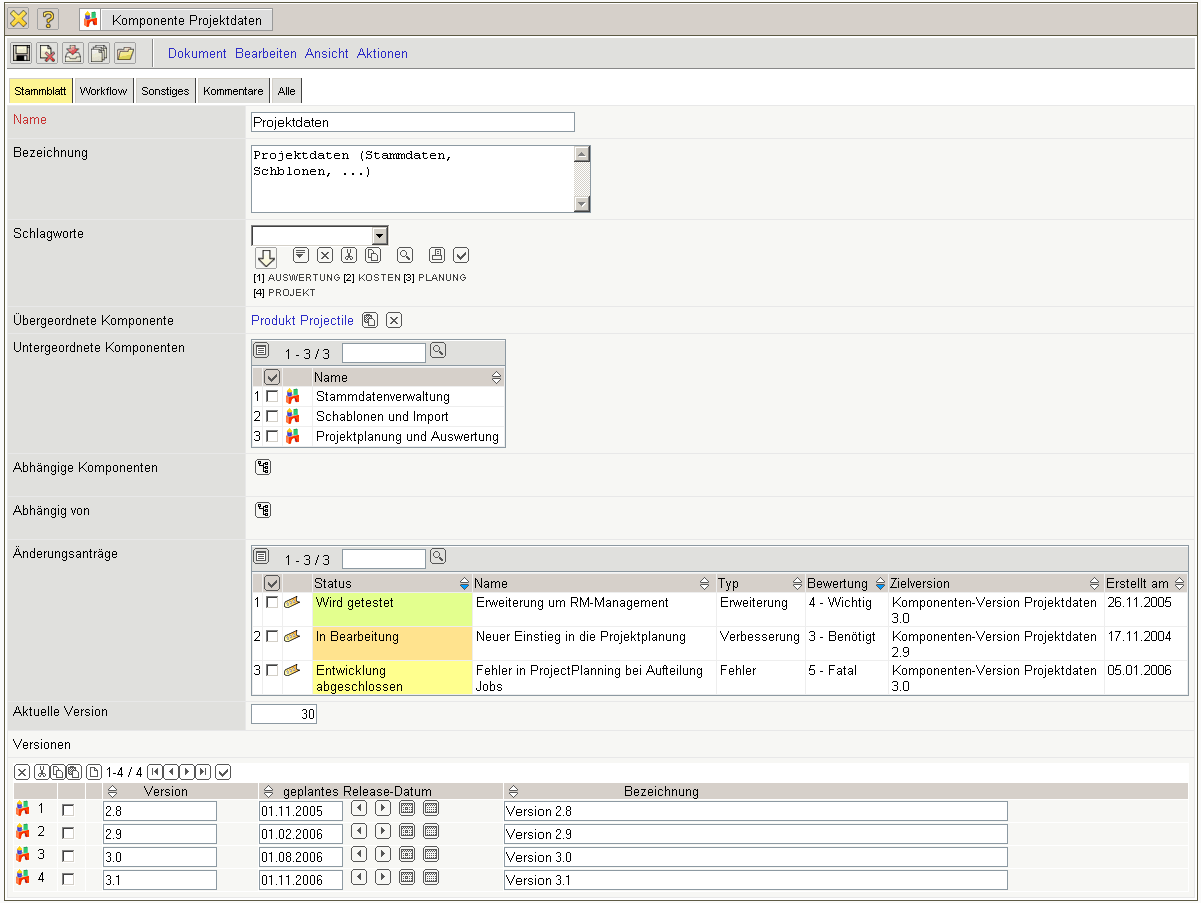The image size is (1201, 903).
Task: Sort Änderungsanträge by the Status column
Action: click(x=464, y=583)
